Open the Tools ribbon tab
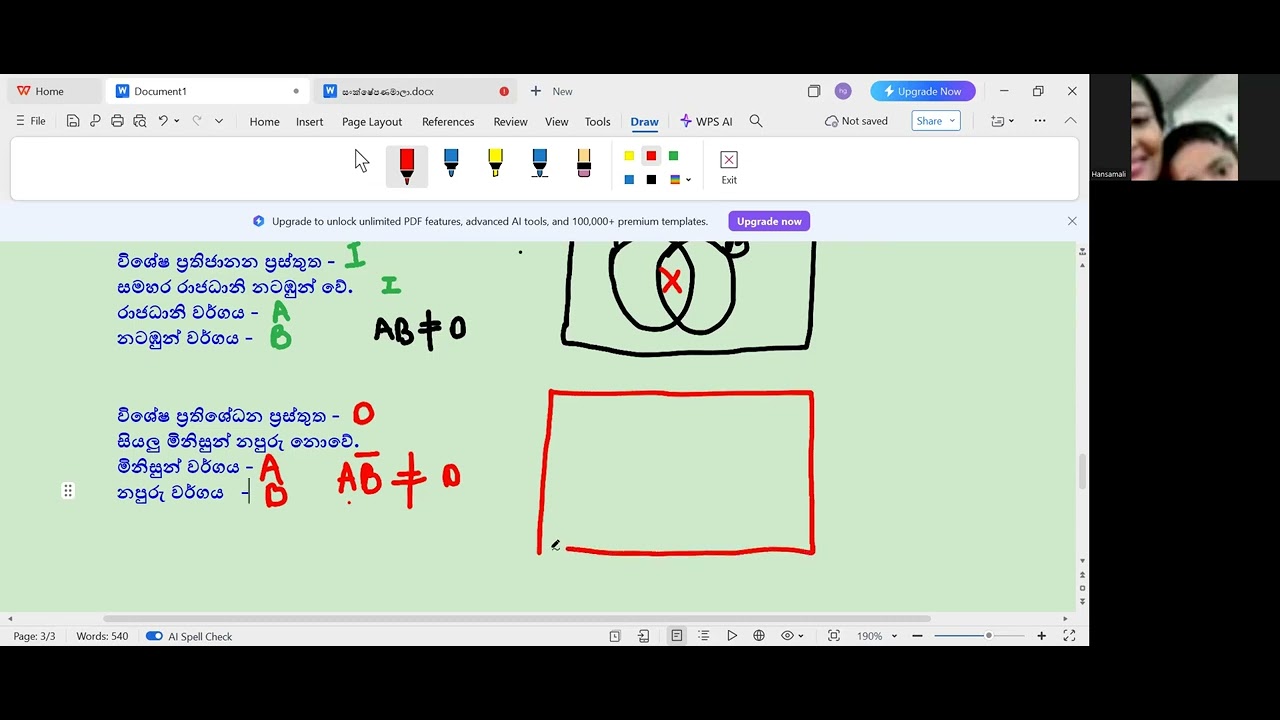This screenshot has height=720, width=1280. 597,121
